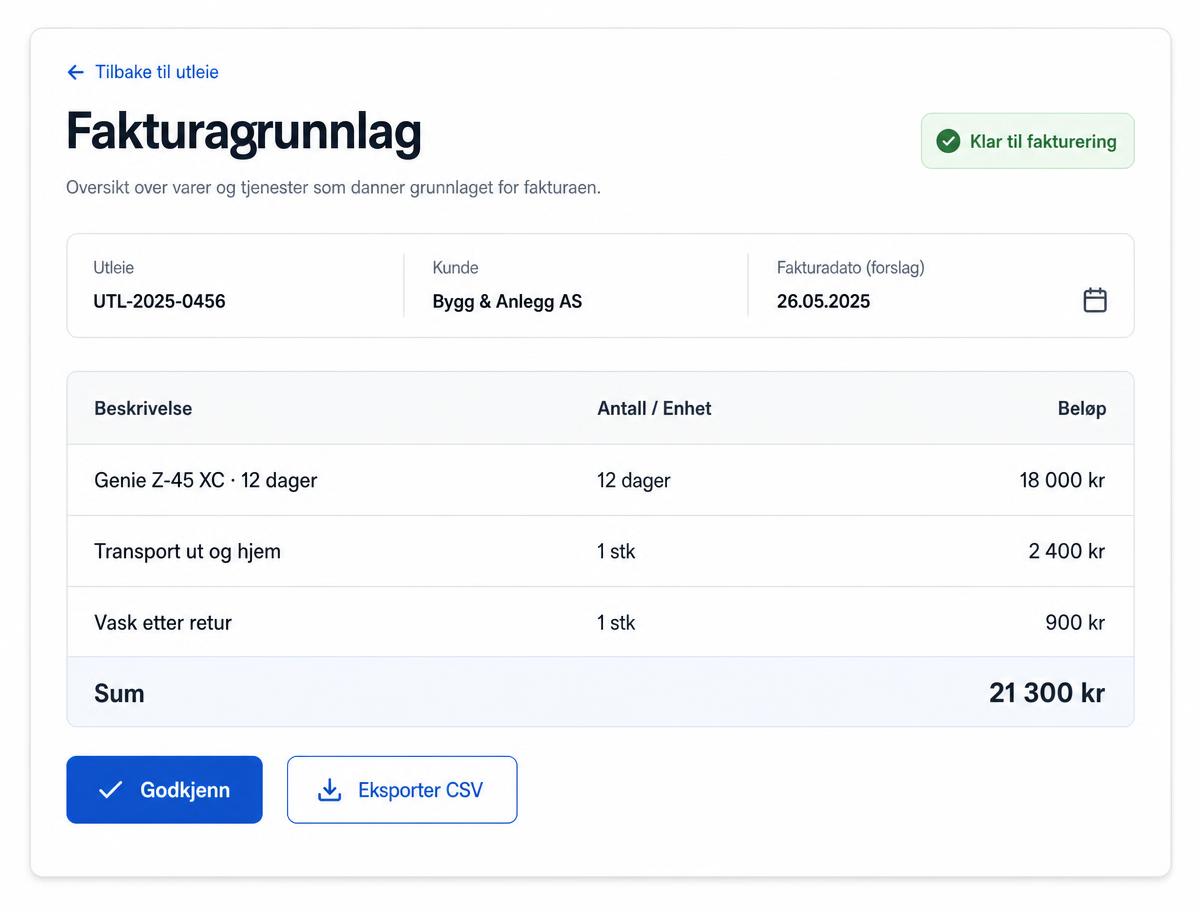This screenshot has height=912, width=1200.
Task: Click the Antall / Enhet column header
Action: (x=654, y=408)
